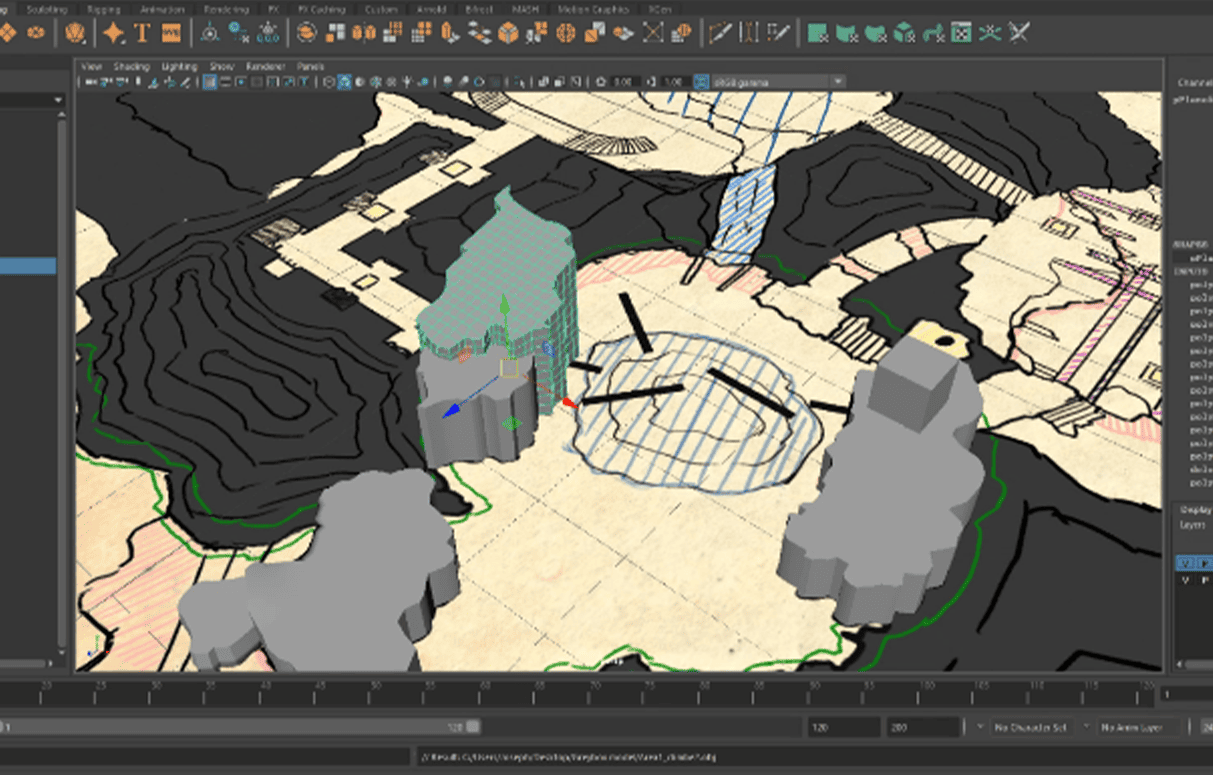Open the Renderer viewport menu
This screenshot has height=775, width=1213.
[263, 67]
